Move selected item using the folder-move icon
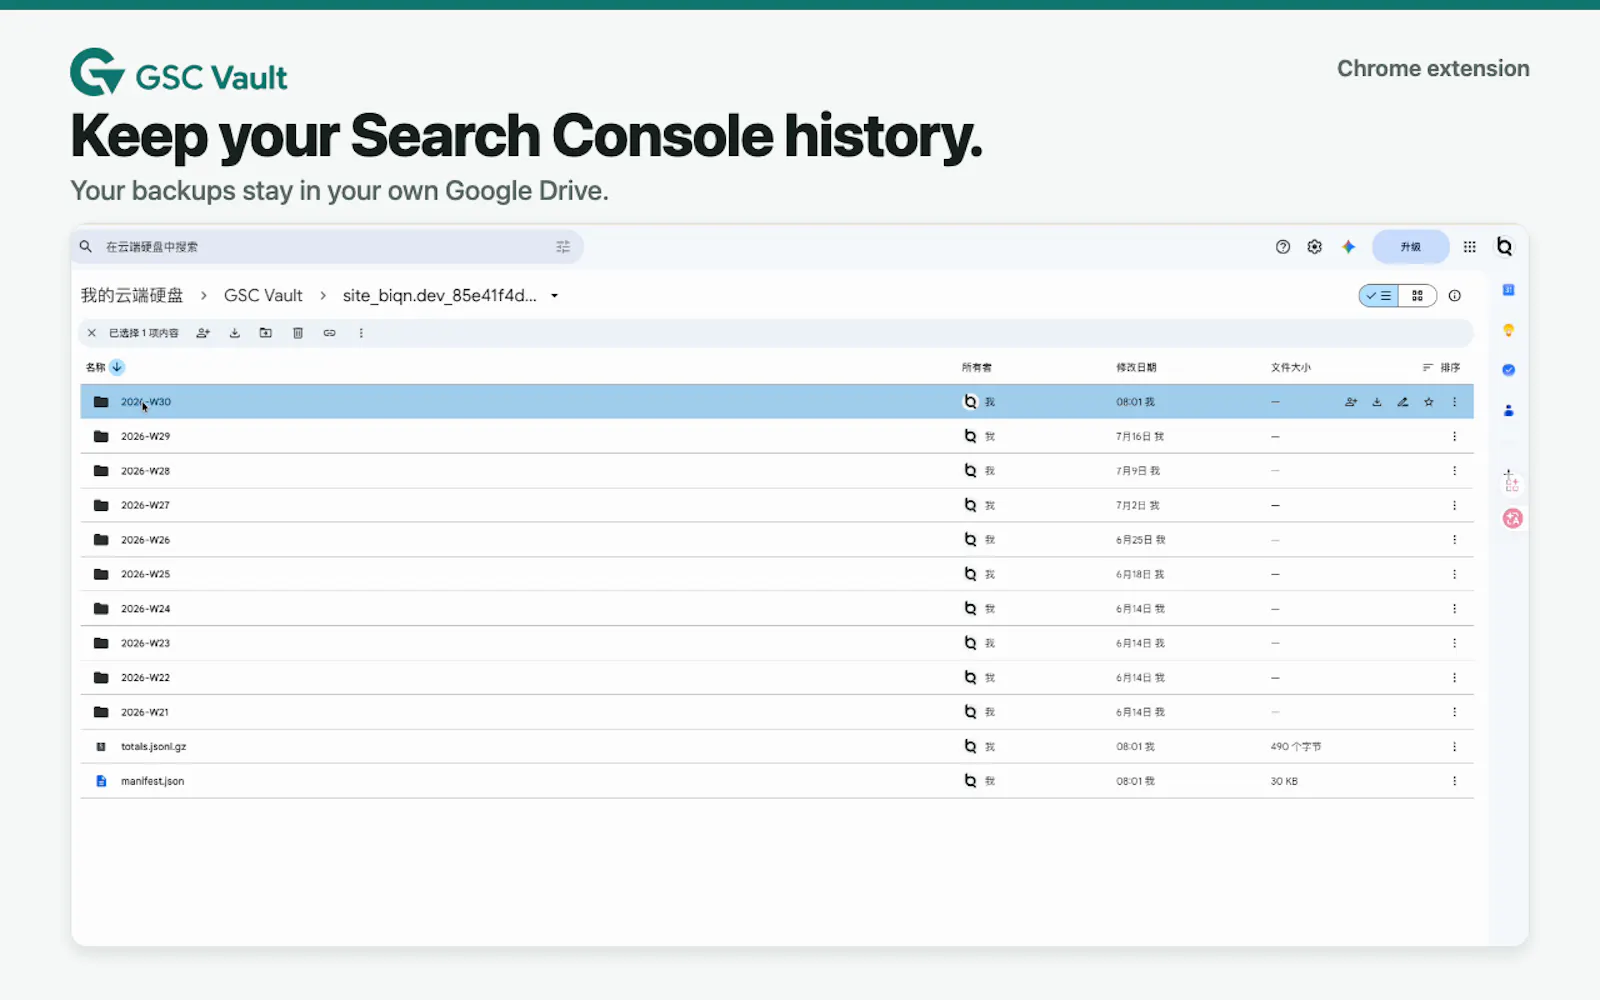The height and width of the screenshot is (1000, 1600). pos(266,333)
